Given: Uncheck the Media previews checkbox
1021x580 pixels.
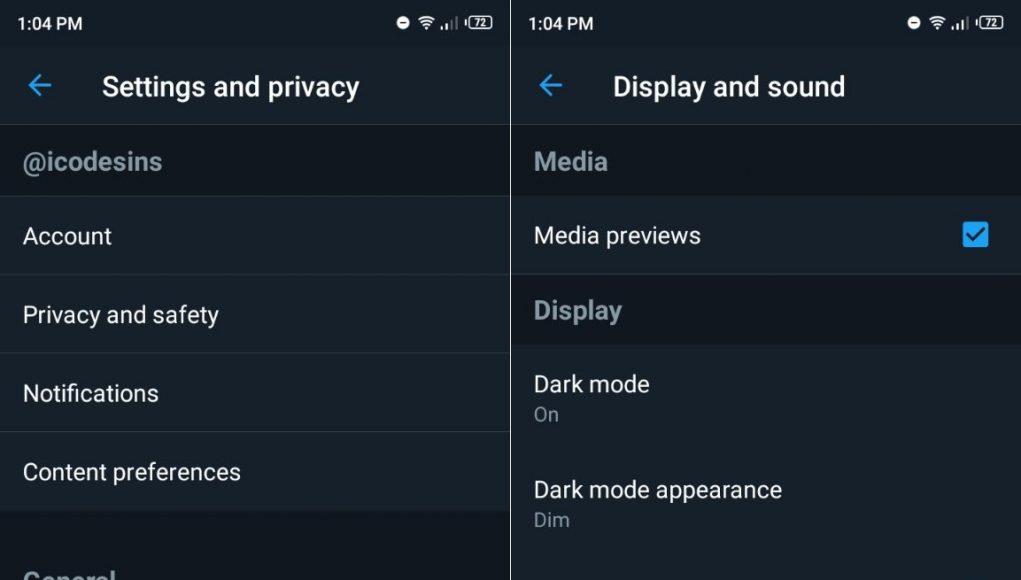Looking at the screenshot, I should [975, 235].
